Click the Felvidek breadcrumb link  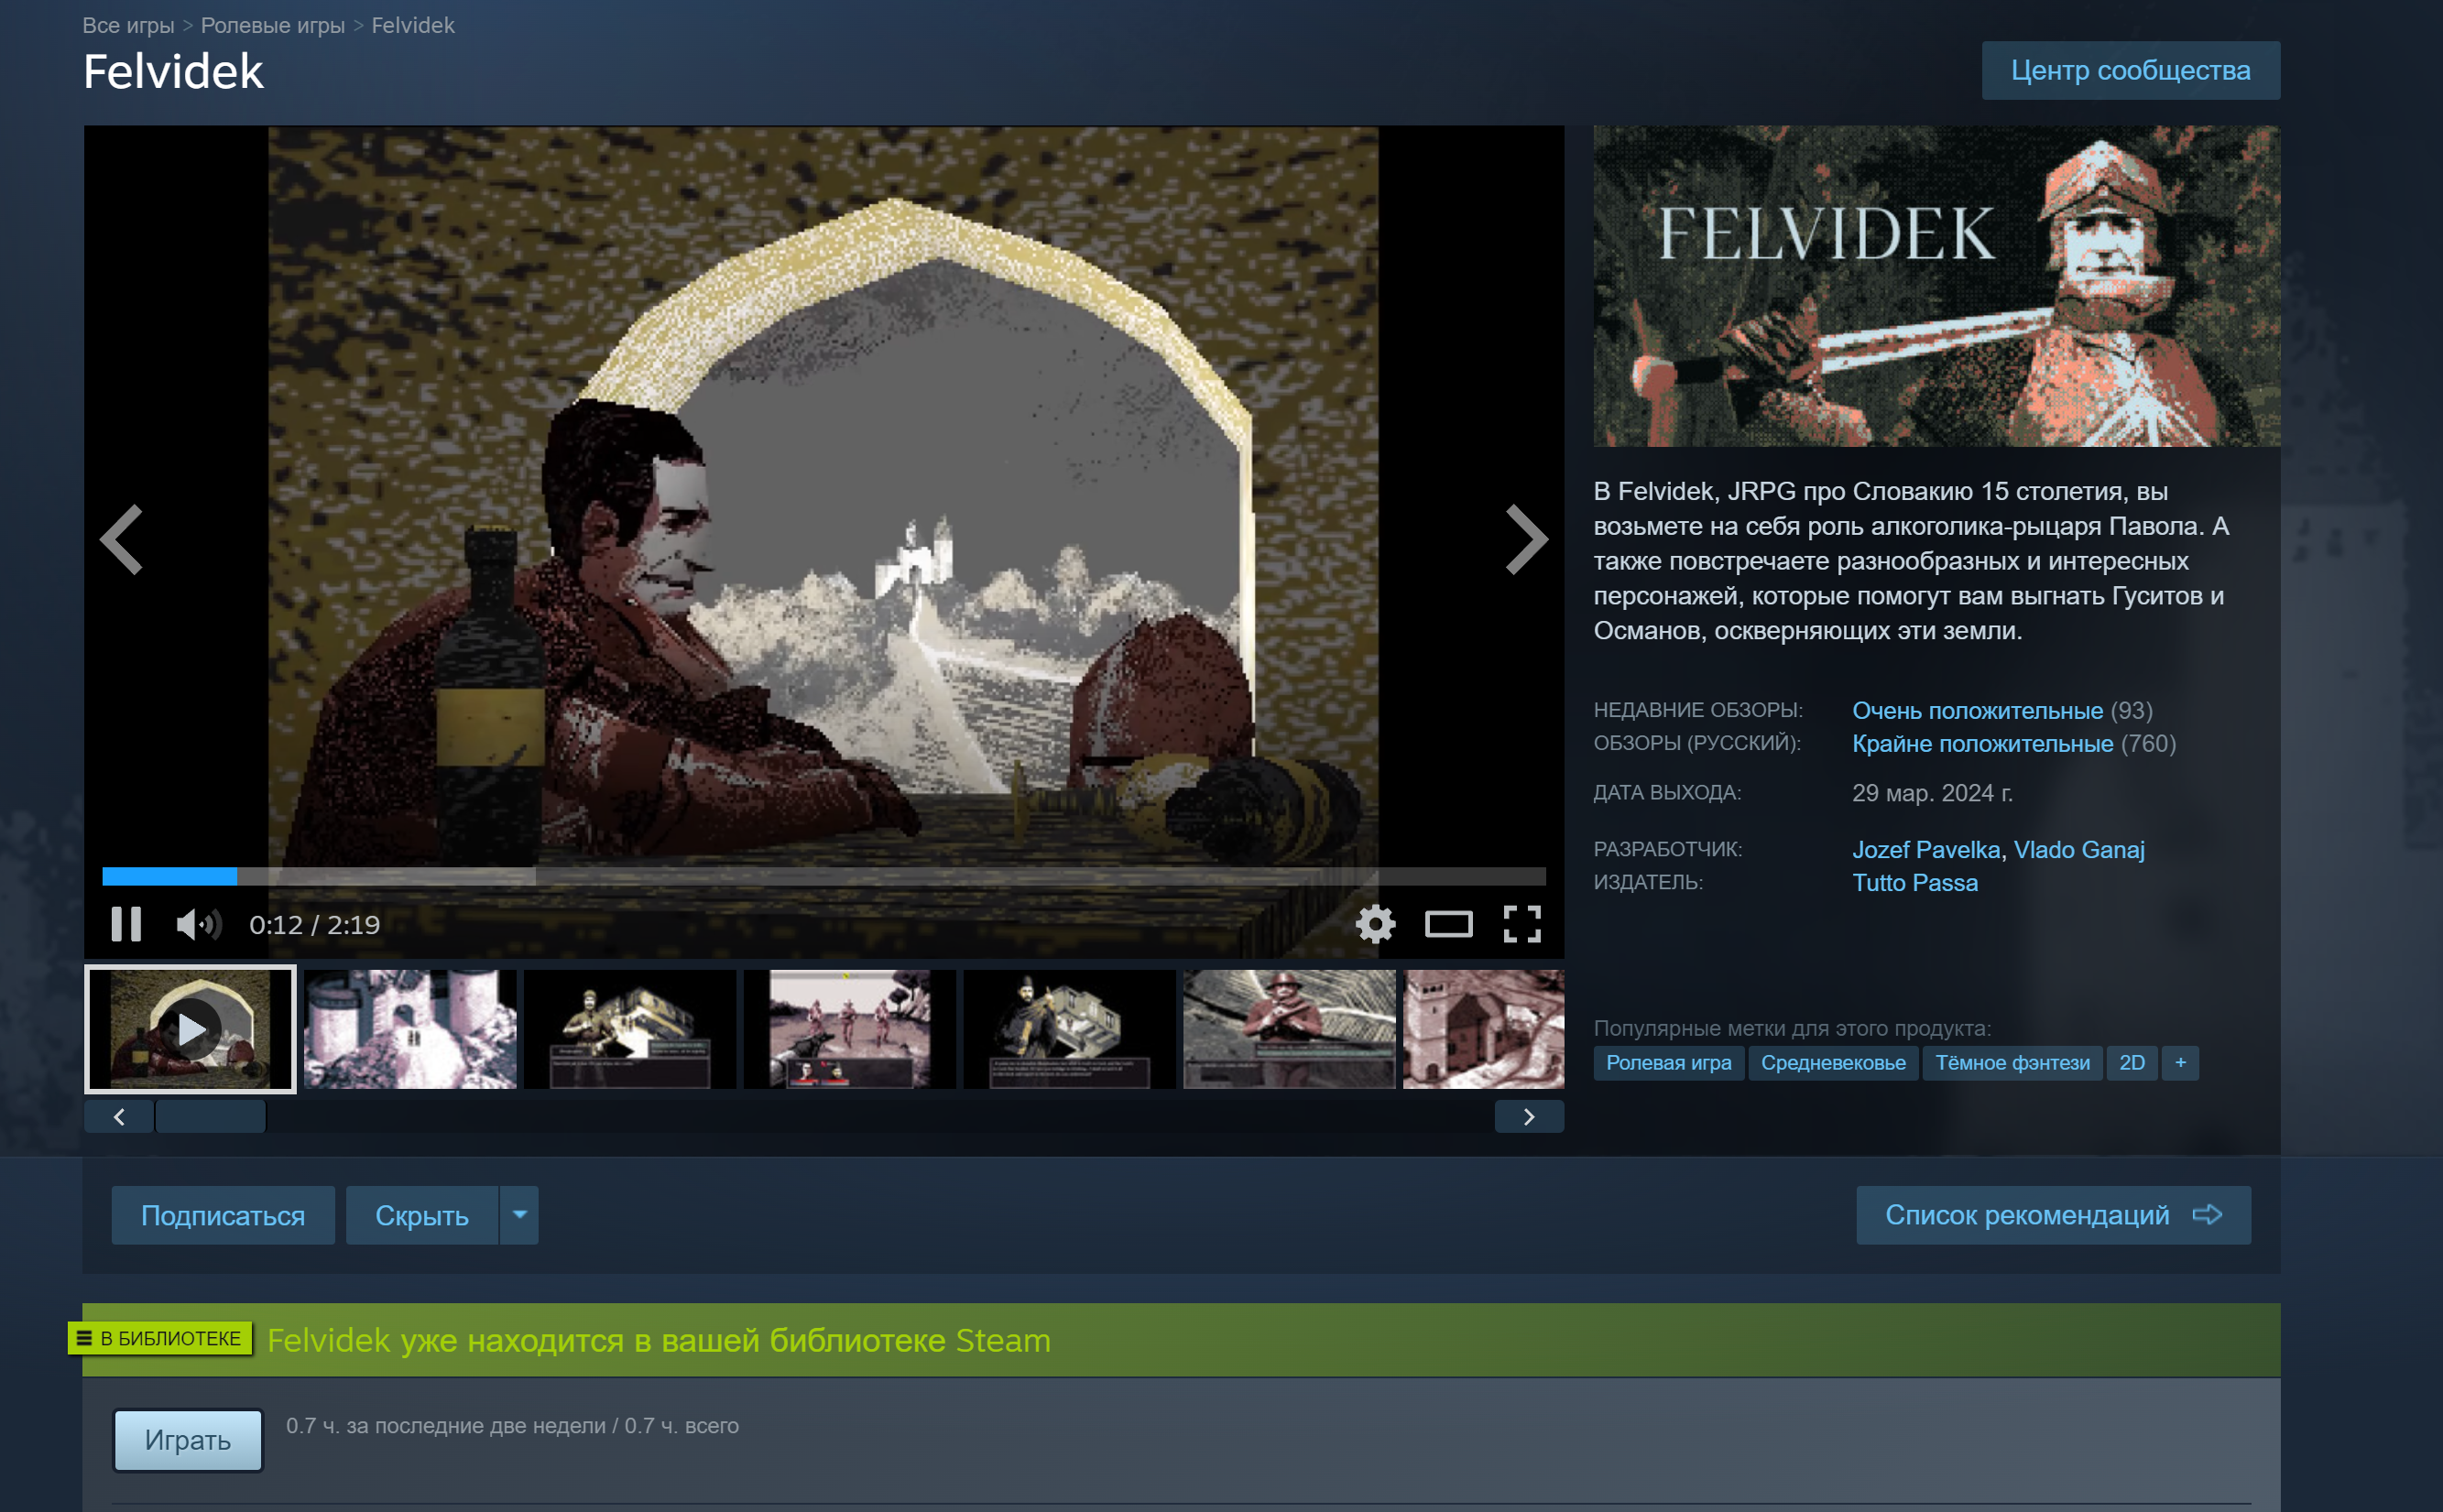(413, 25)
